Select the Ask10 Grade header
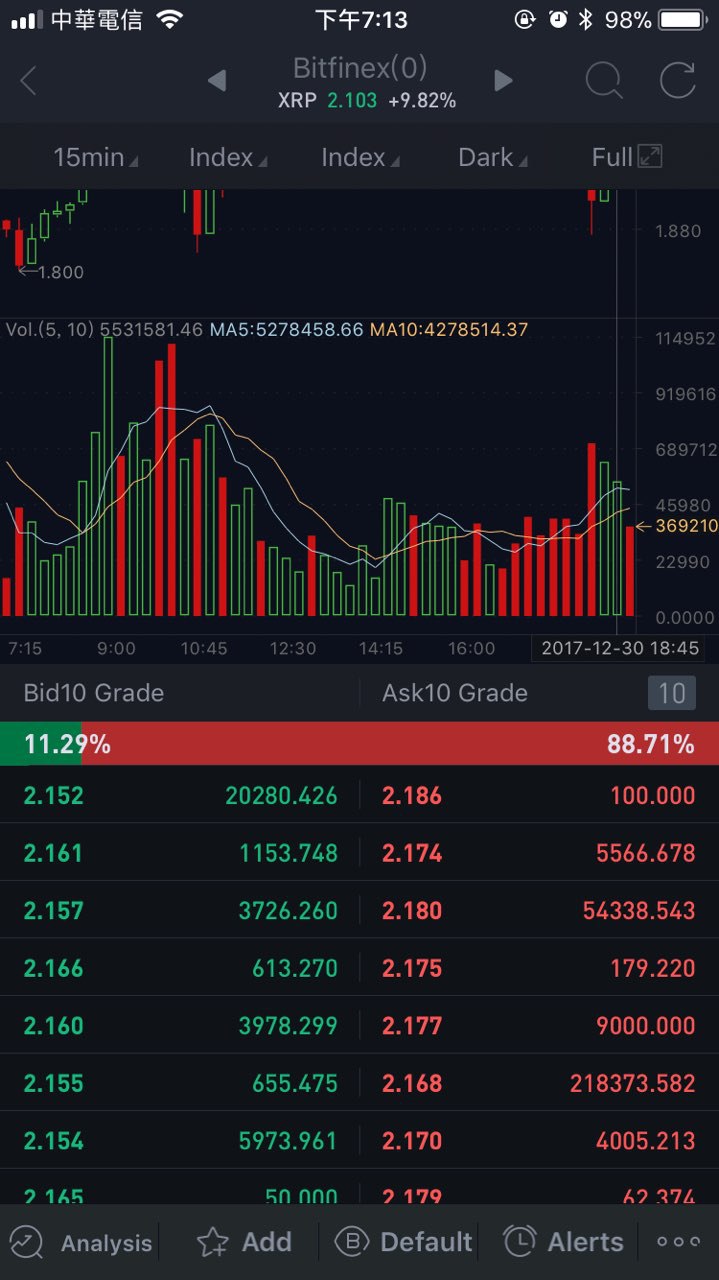Image resolution: width=719 pixels, height=1280 pixels. pyautogui.click(x=455, y=693)
